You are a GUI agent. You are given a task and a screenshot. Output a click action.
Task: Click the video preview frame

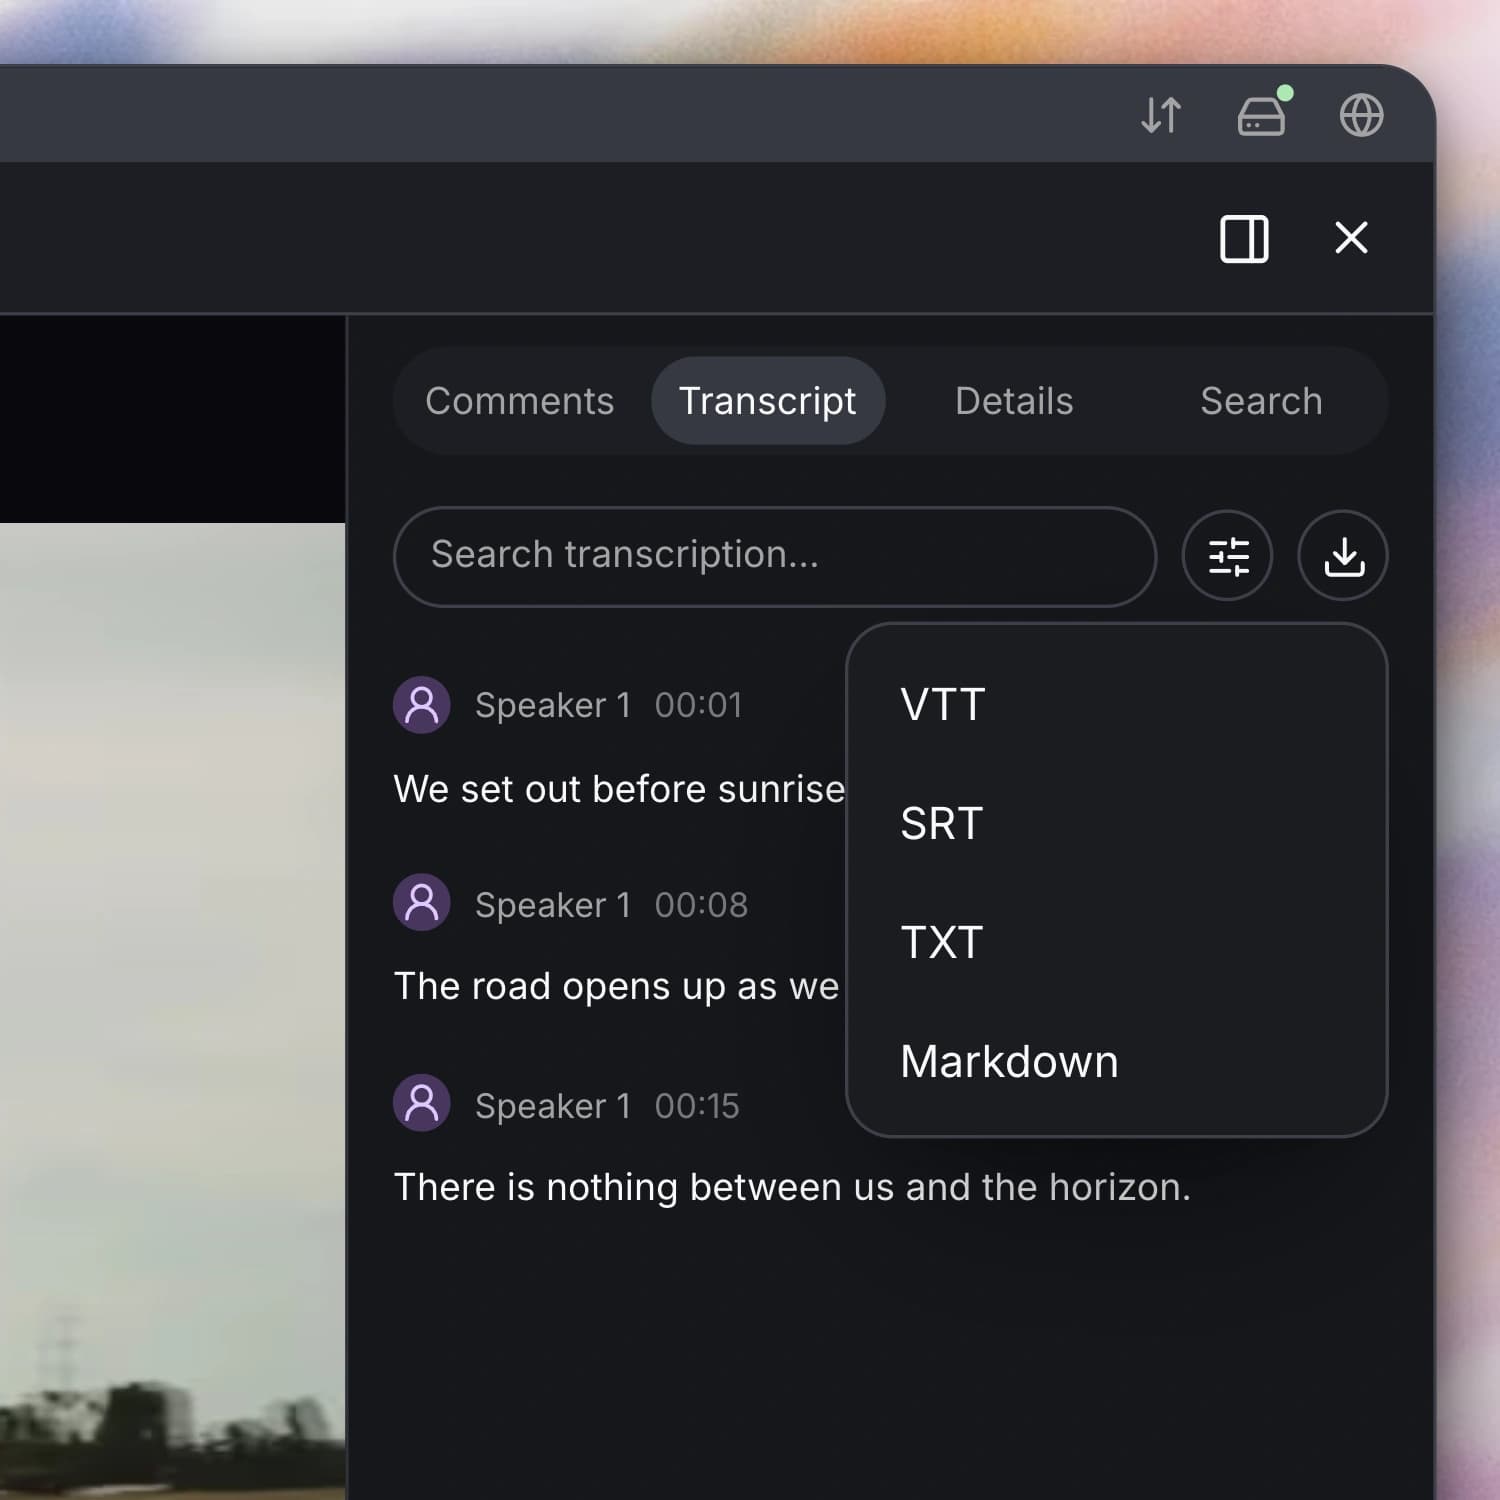pos(172,1010)
